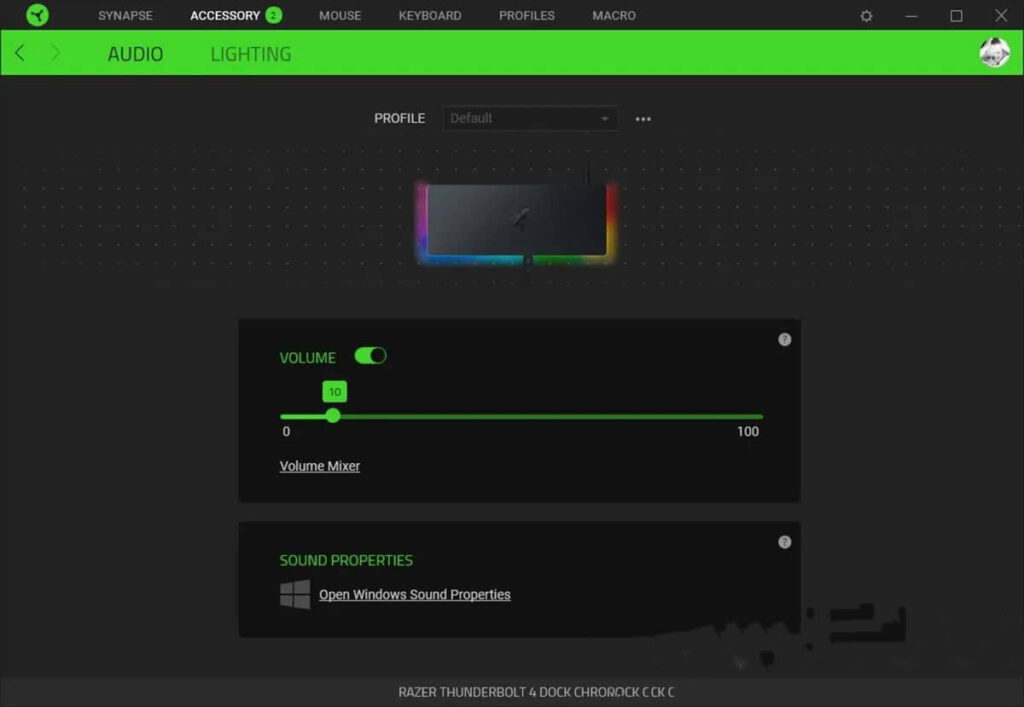Select the Audio subtab

[x=135, y=54]
